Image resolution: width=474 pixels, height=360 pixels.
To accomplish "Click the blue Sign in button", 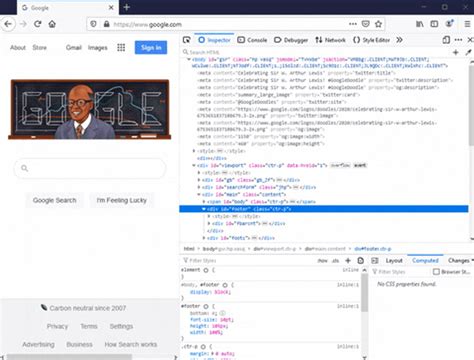I will tap(151, 48).
